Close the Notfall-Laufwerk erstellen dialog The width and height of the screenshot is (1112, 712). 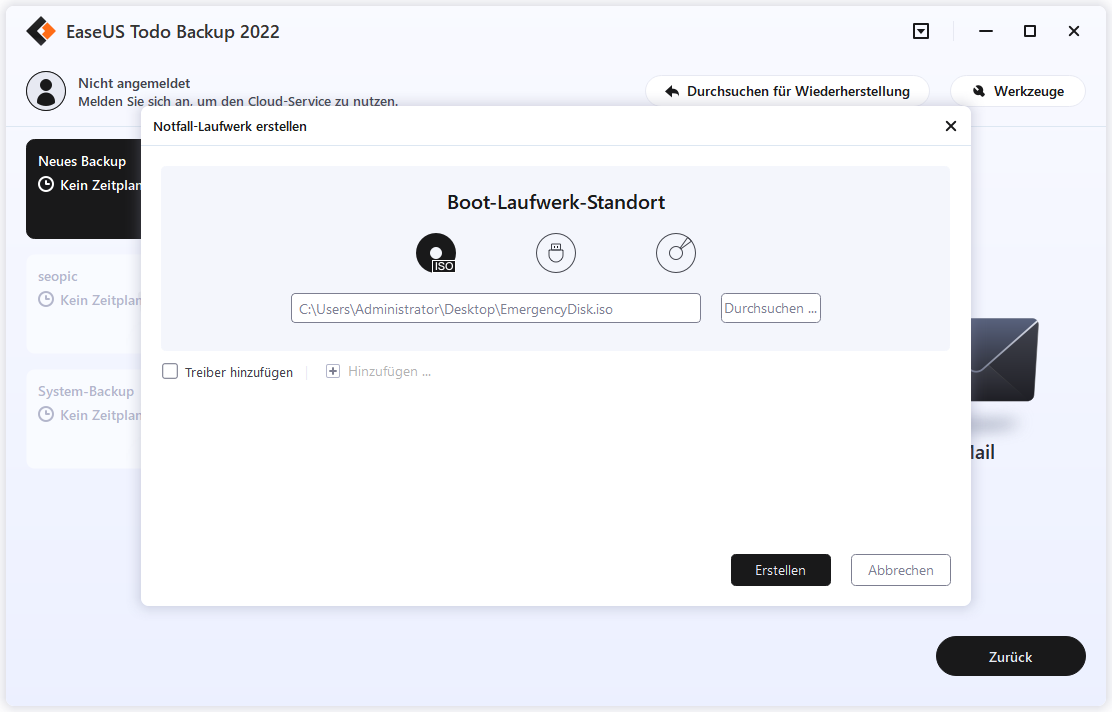950,126
